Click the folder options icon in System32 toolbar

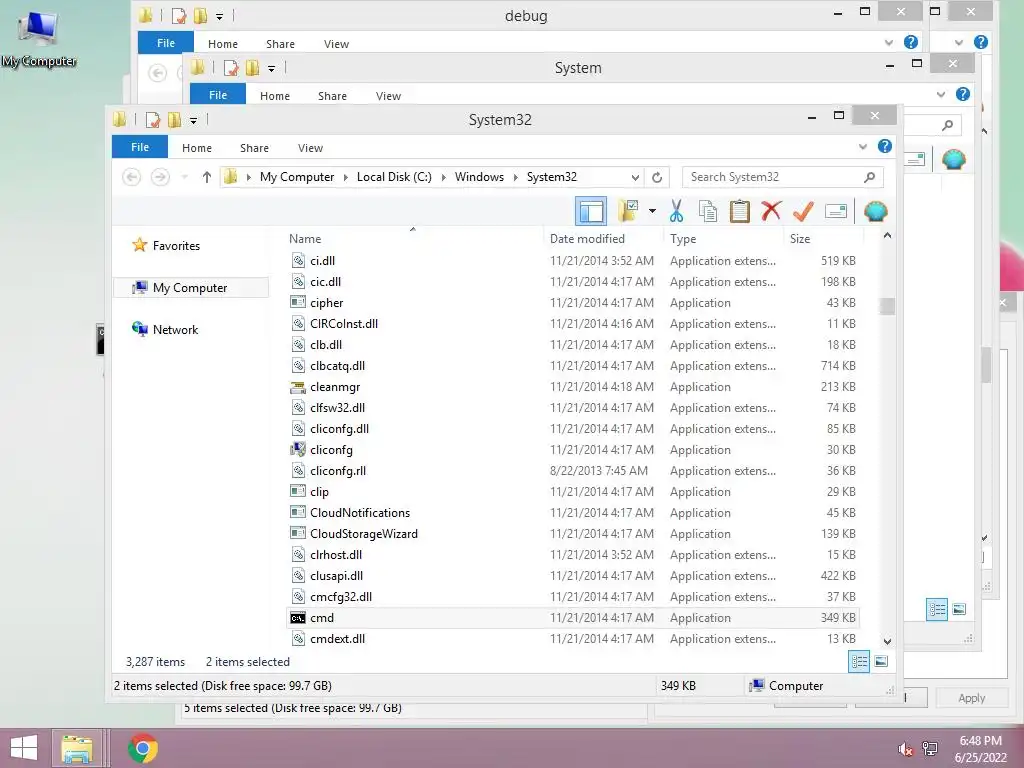pos(628,211)
